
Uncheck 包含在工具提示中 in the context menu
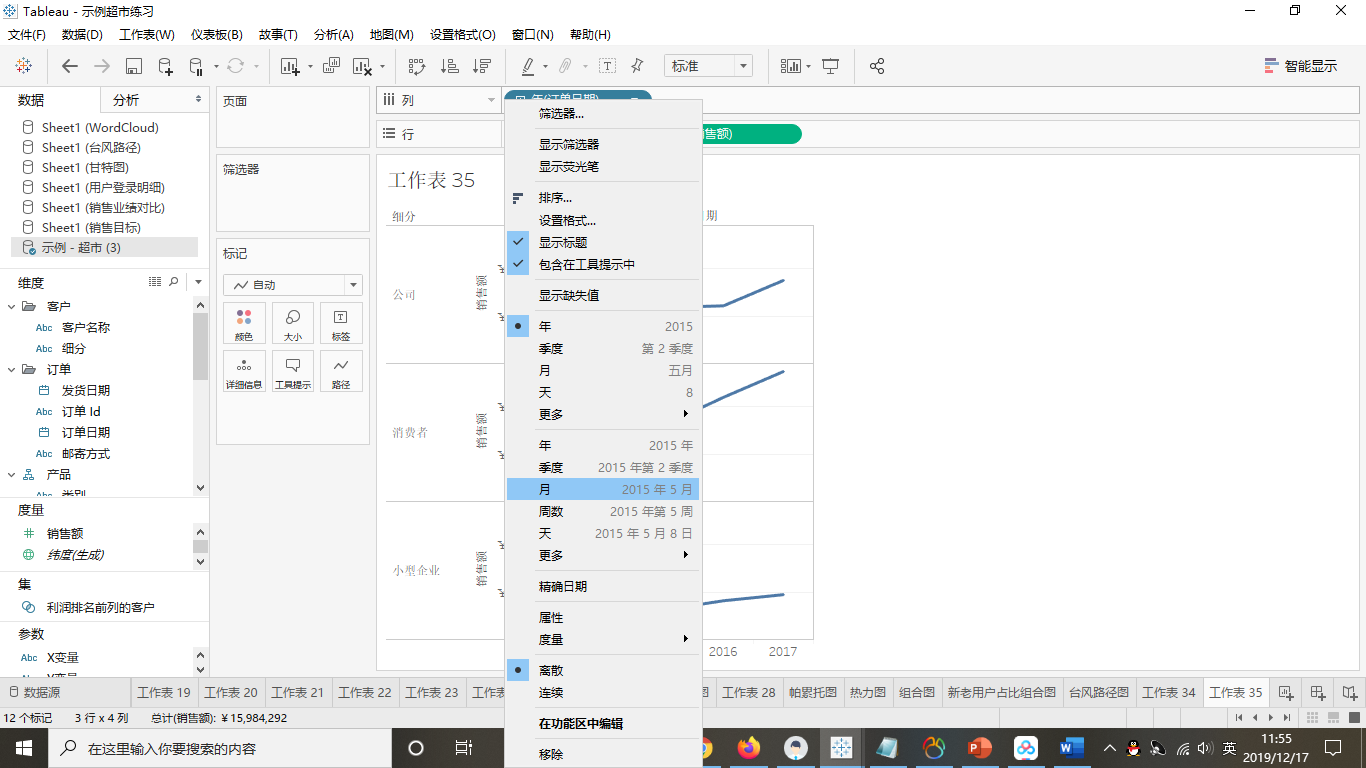[603, 265]
